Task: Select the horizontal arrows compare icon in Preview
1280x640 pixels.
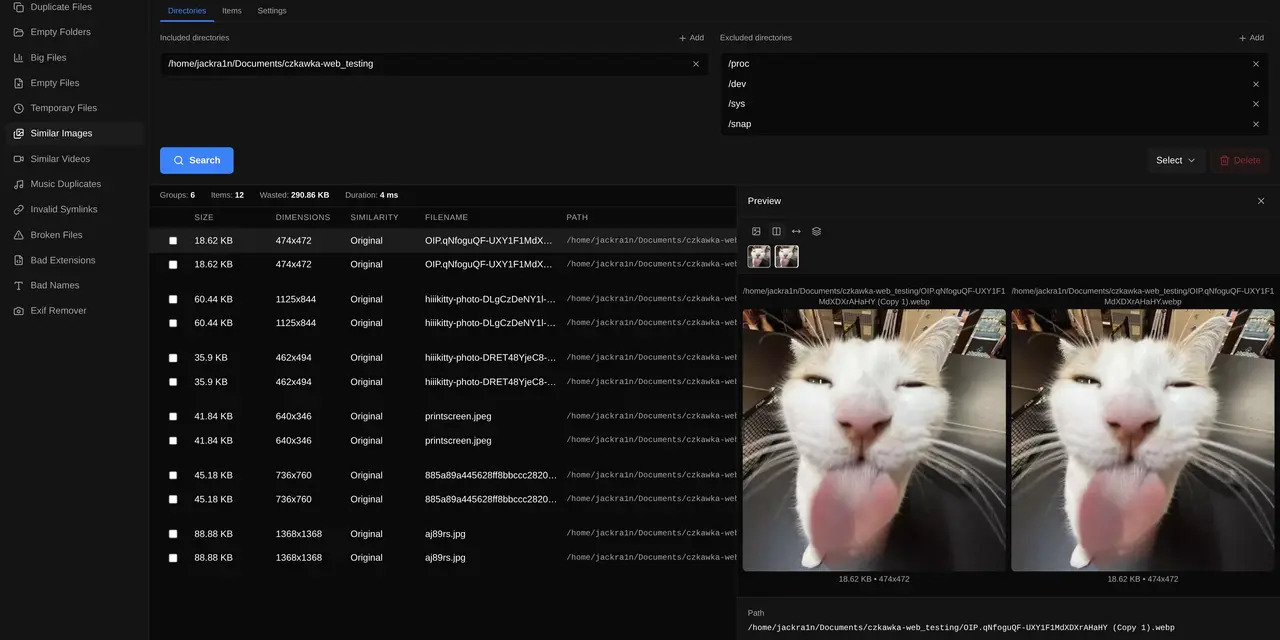Action: 796,231
